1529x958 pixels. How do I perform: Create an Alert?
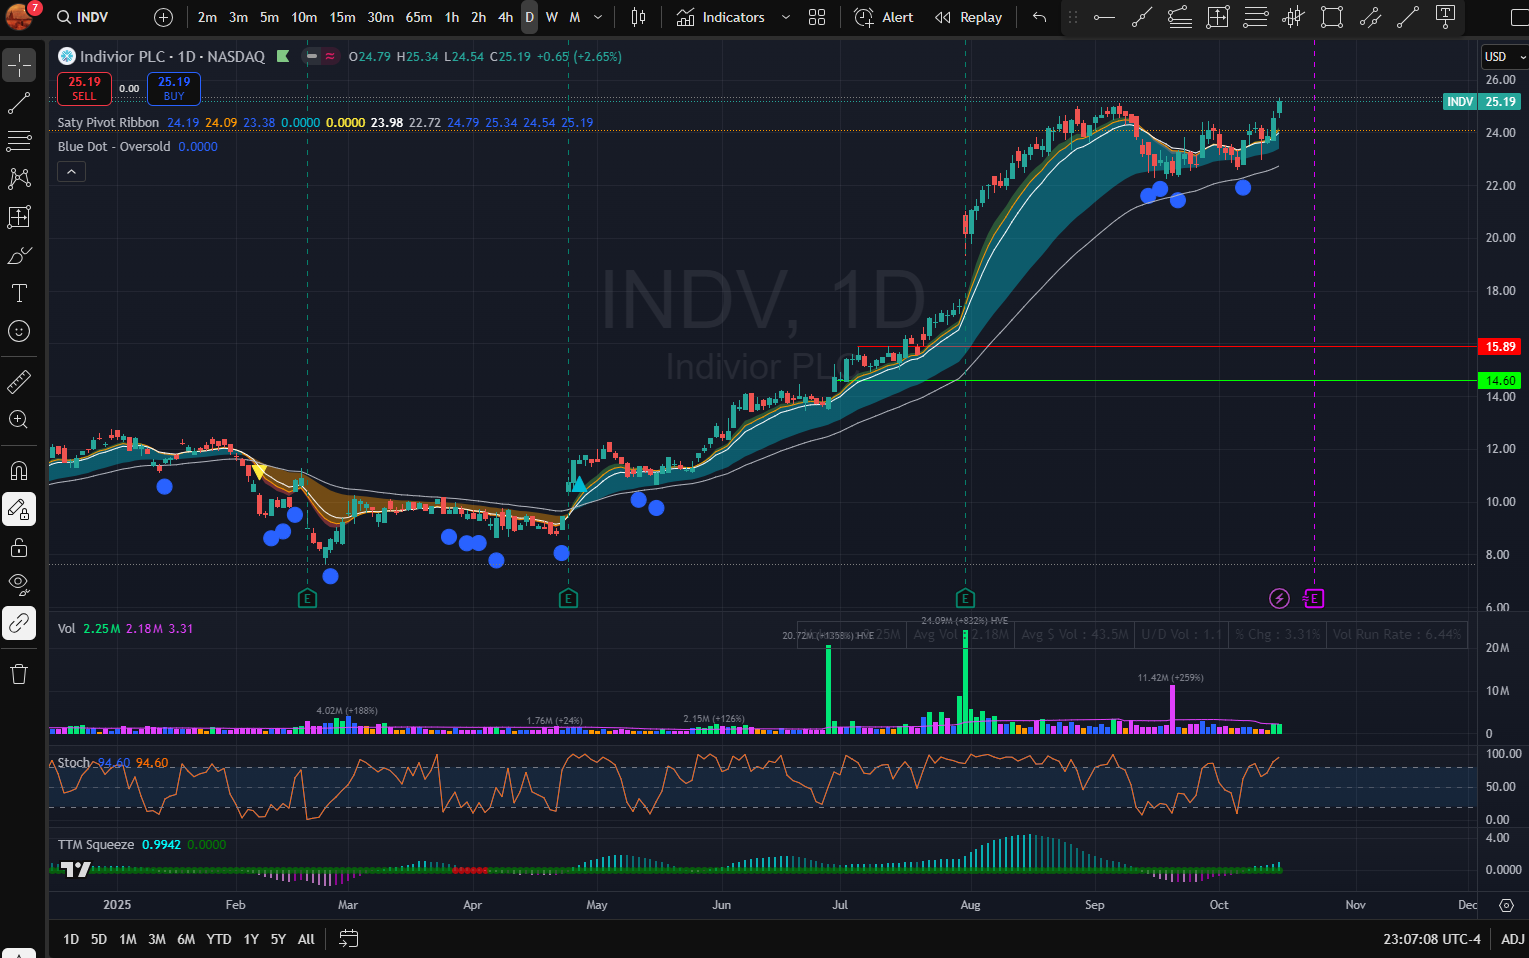click(885, 17)
